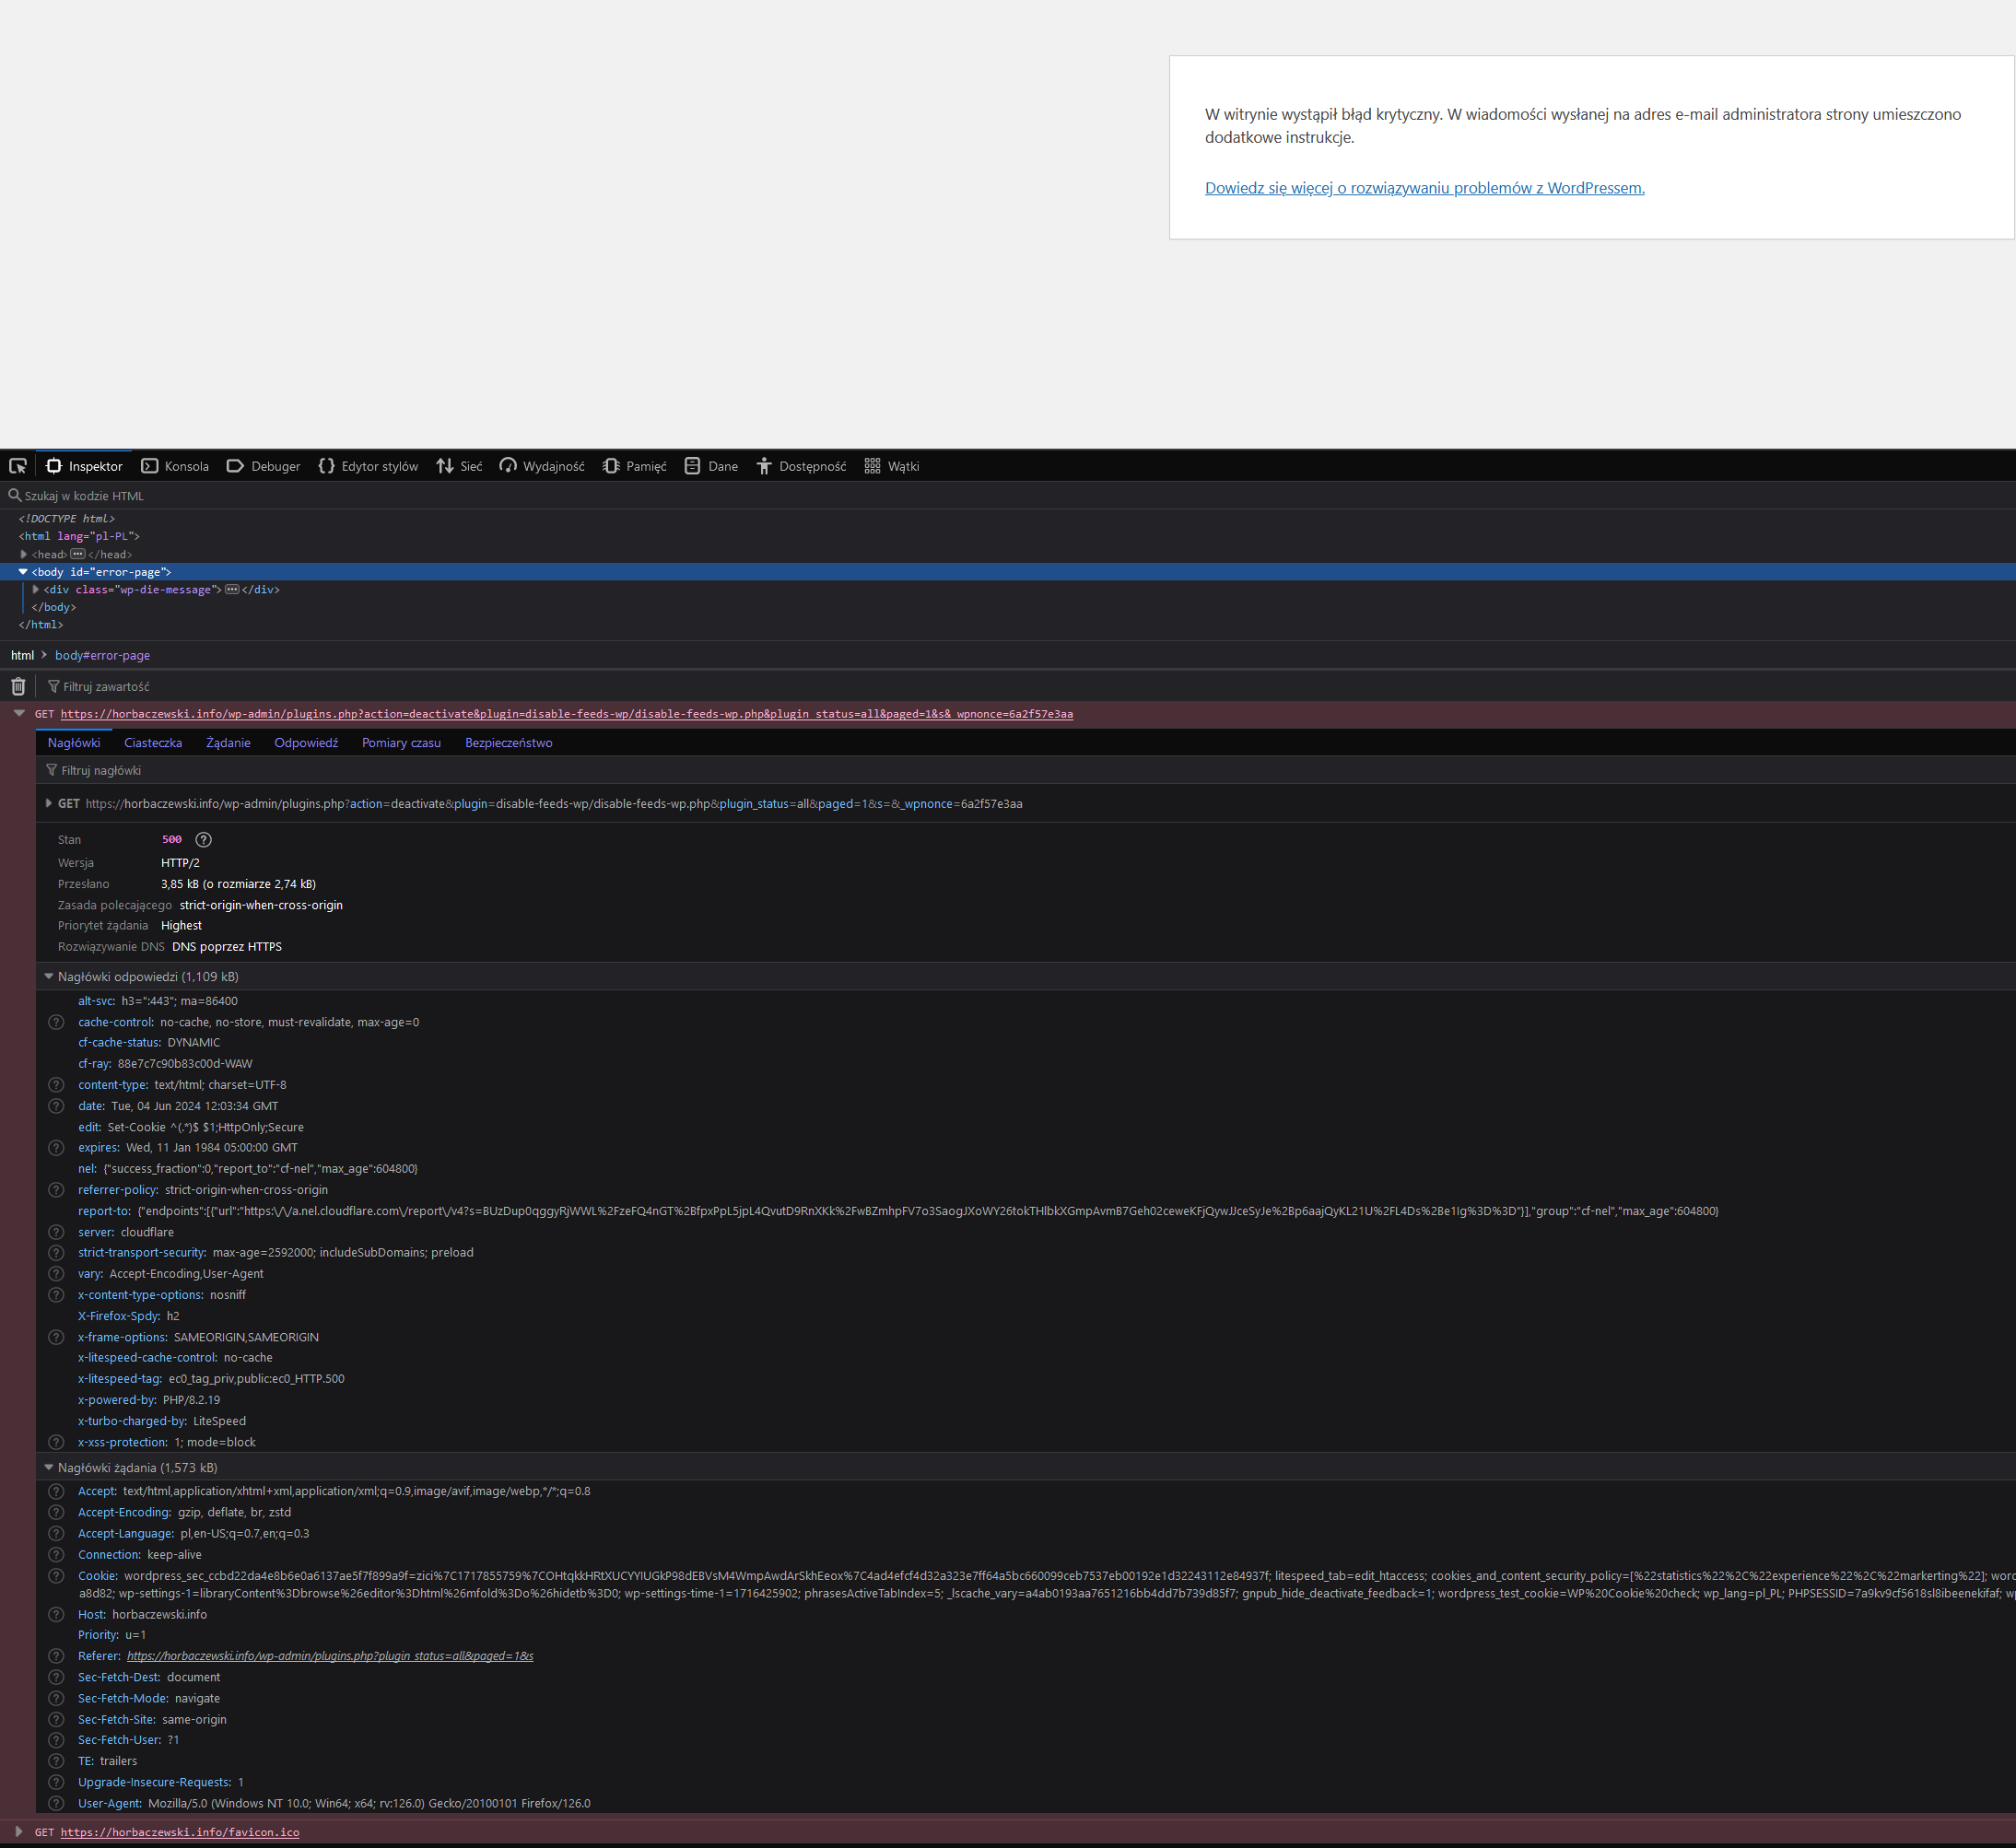The width and height of the screenshot is (2016, 1848).
Task: Switch to the Odpowiedź tab
Action: pos(306,743)
